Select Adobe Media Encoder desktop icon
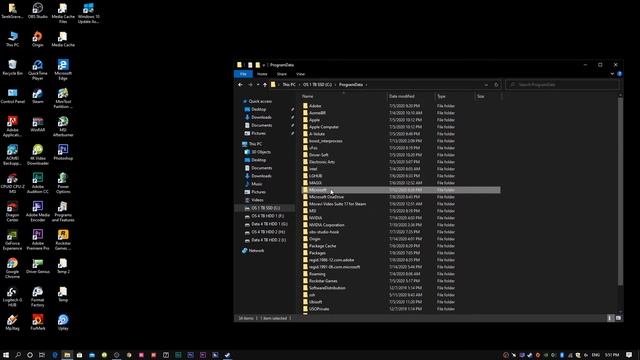This screenshot has width=640, height=360. tap(38, 211)
